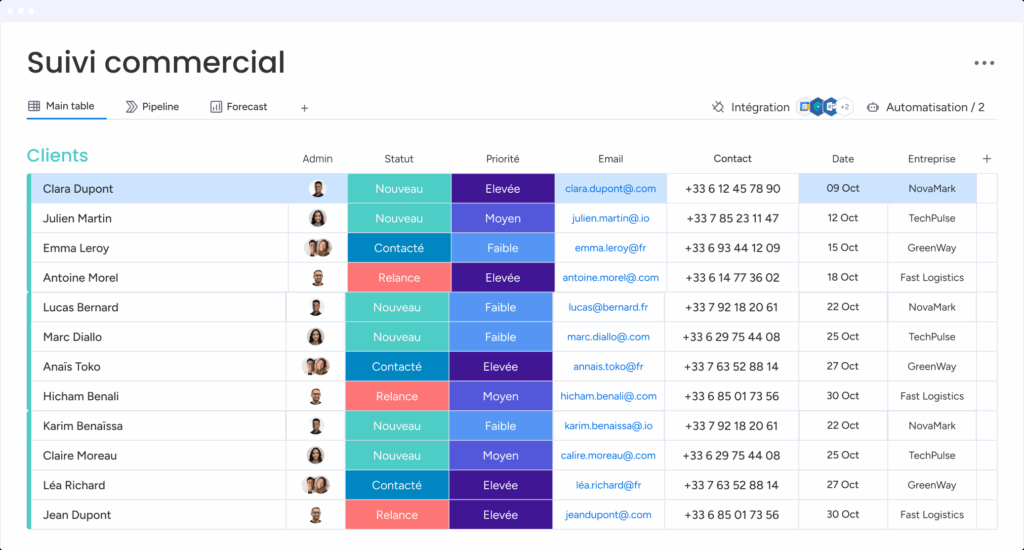Screen dimensions: 1024x550
Task: Click Karim Benaïssa's admin avatar
Action: (x=315, y=426)
